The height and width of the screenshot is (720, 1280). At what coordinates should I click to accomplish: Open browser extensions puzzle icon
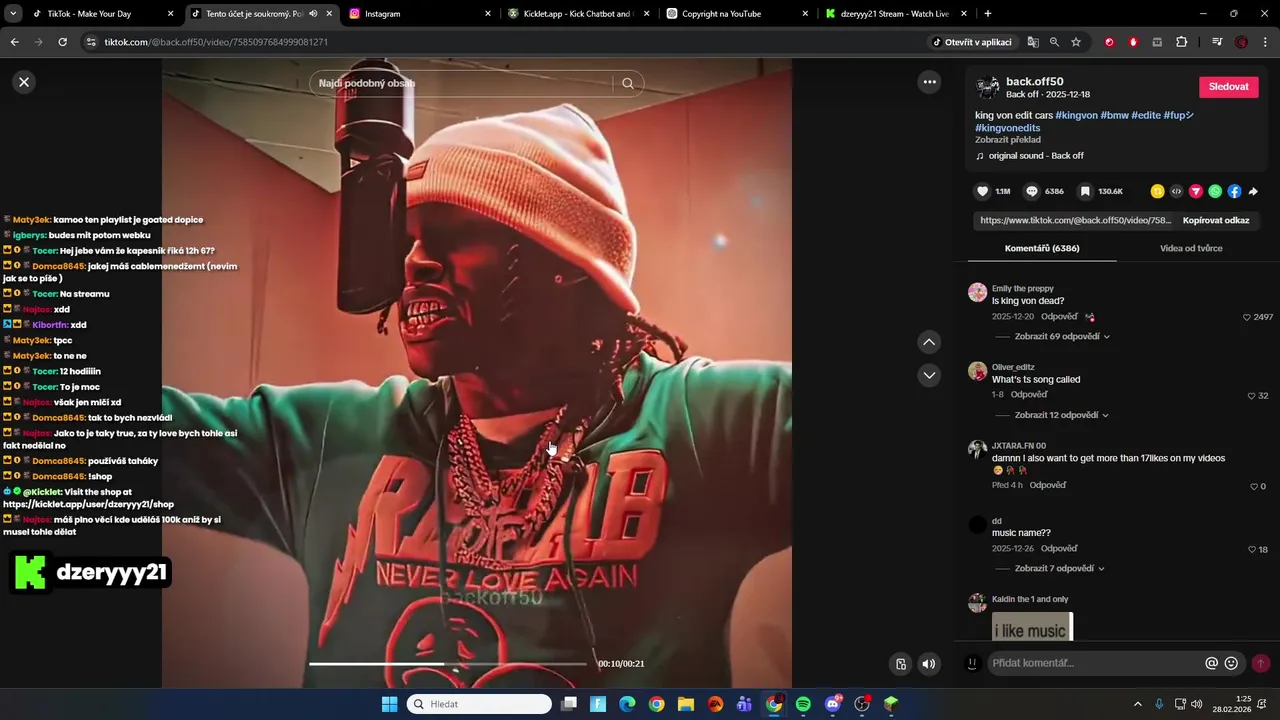pyautogui.click(x=1182, y=42)
